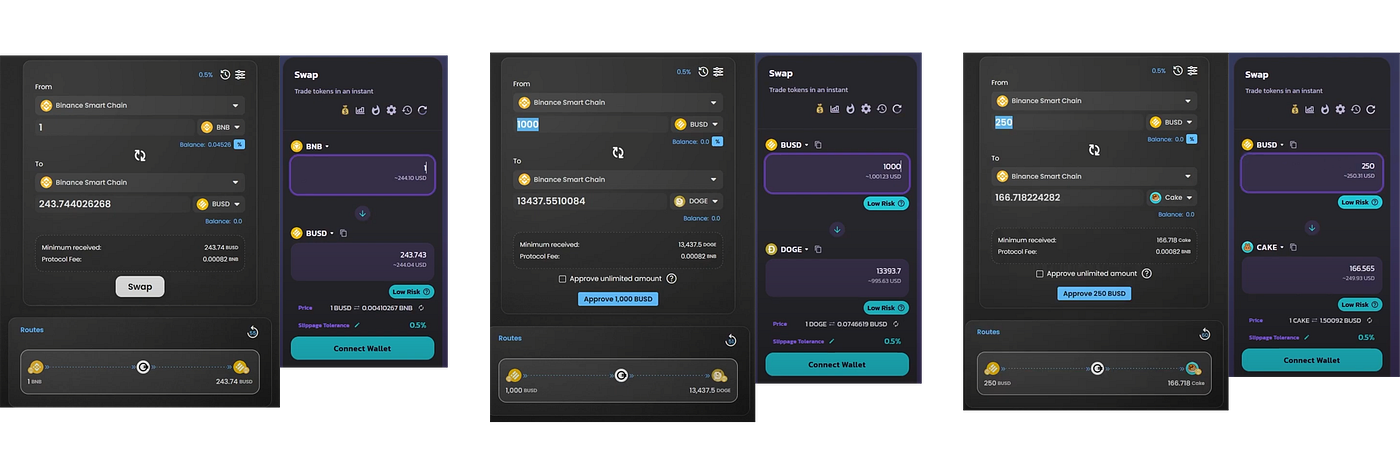Click Approve 250 BUSD button

coord(1094,293)
